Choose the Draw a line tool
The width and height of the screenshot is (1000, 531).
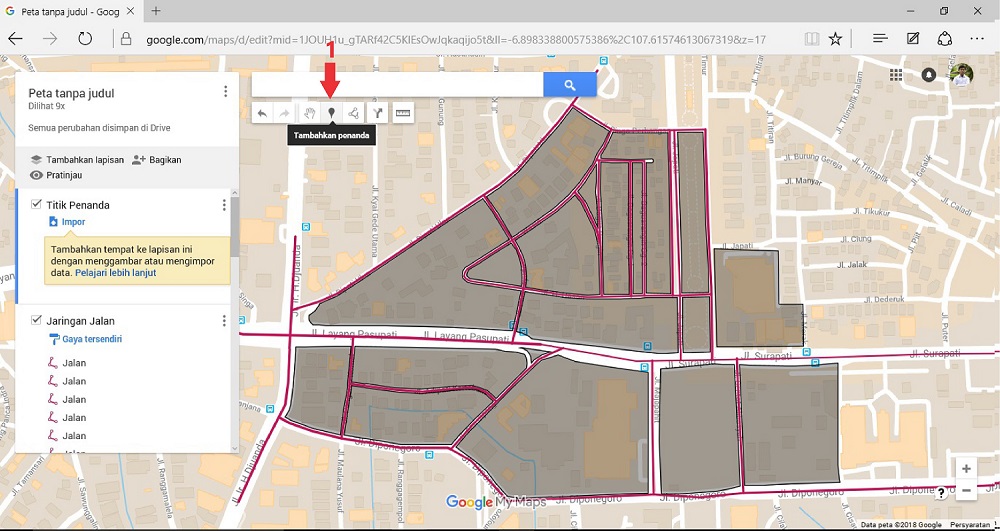click(353, 113)
